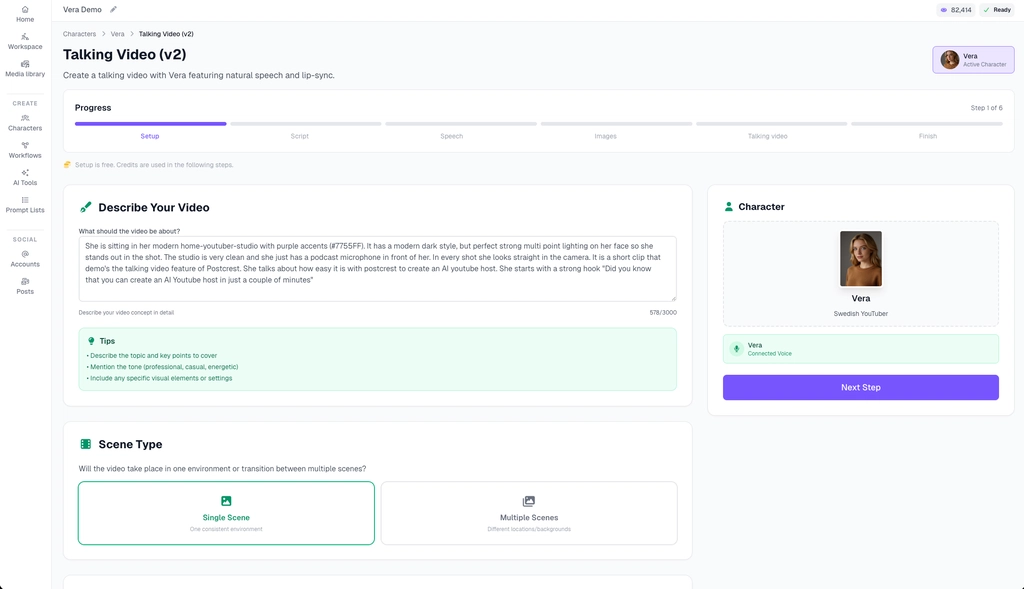
Task: Click the Next Step button
Action: (x=860, y=387)
